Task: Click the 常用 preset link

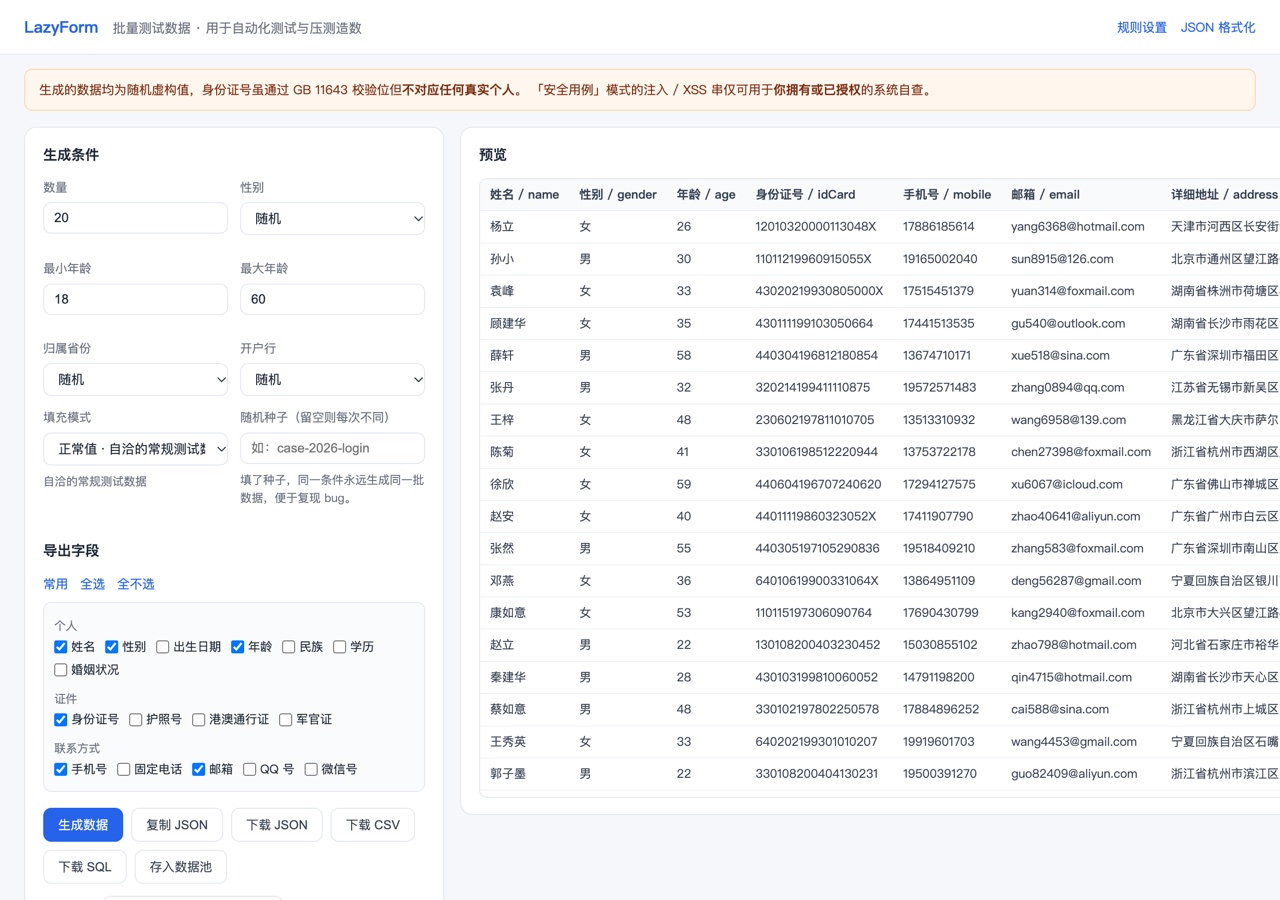Action: 56,584
